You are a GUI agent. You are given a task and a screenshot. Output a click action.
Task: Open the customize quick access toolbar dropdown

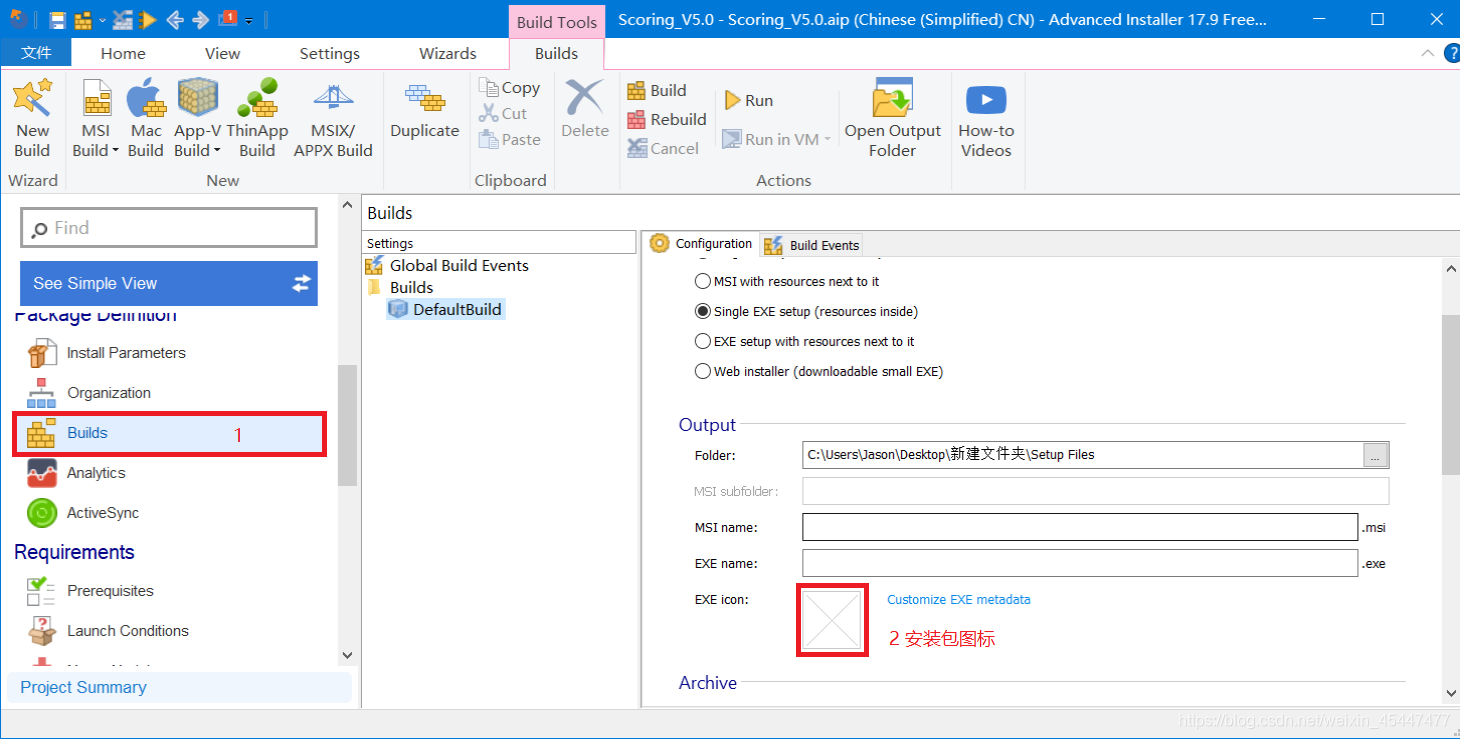tap(248, 20)
